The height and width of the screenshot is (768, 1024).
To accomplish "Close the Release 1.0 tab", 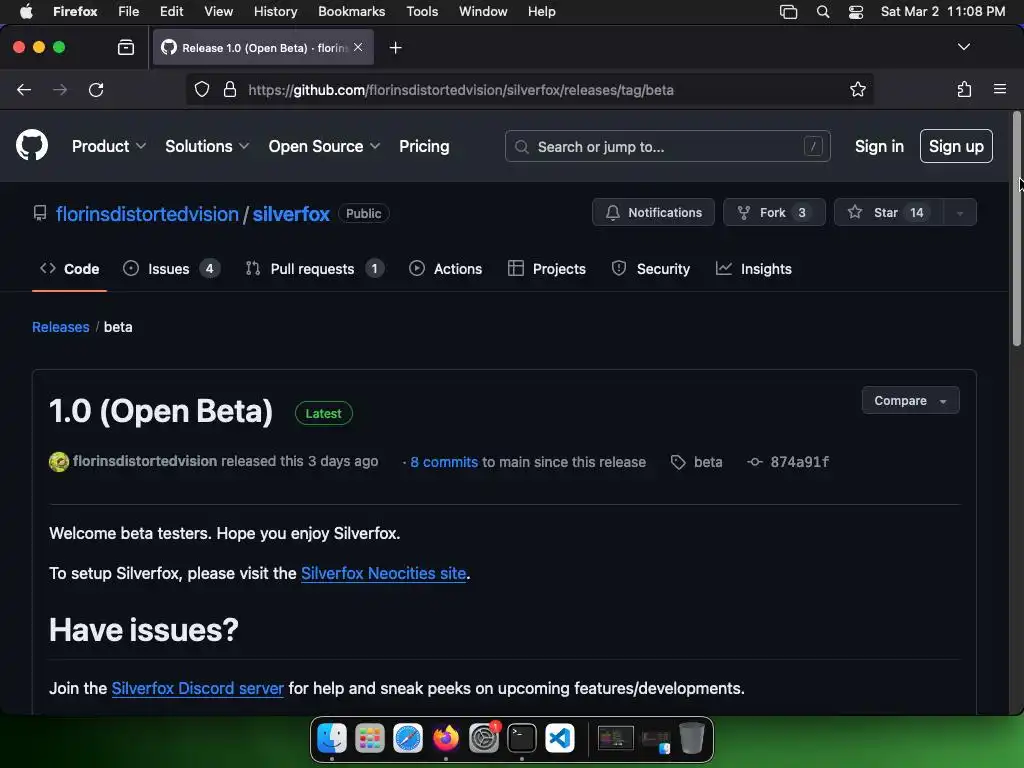I will (358, 47).
